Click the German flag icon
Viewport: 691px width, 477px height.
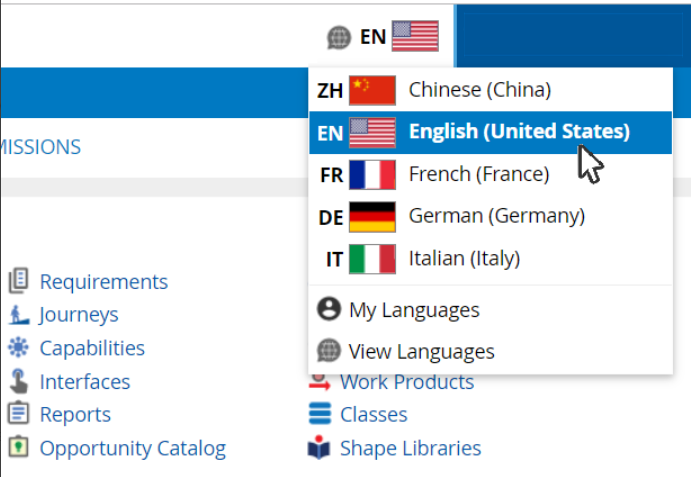372,217
